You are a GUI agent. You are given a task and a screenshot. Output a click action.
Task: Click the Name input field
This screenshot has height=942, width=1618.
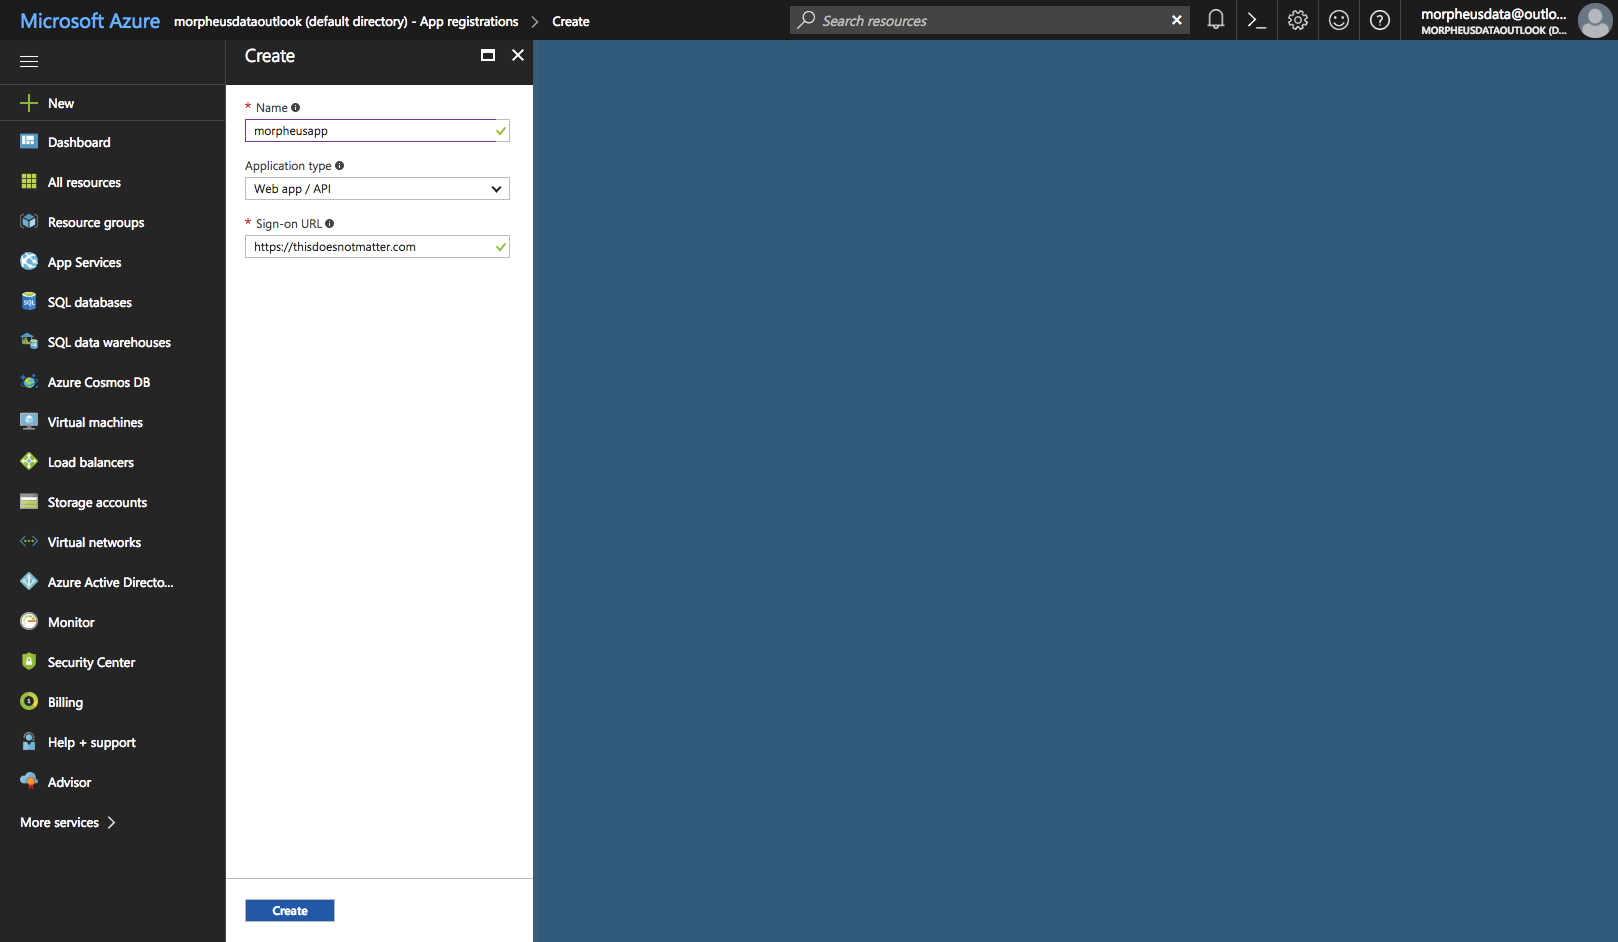[x=377, y=131]
